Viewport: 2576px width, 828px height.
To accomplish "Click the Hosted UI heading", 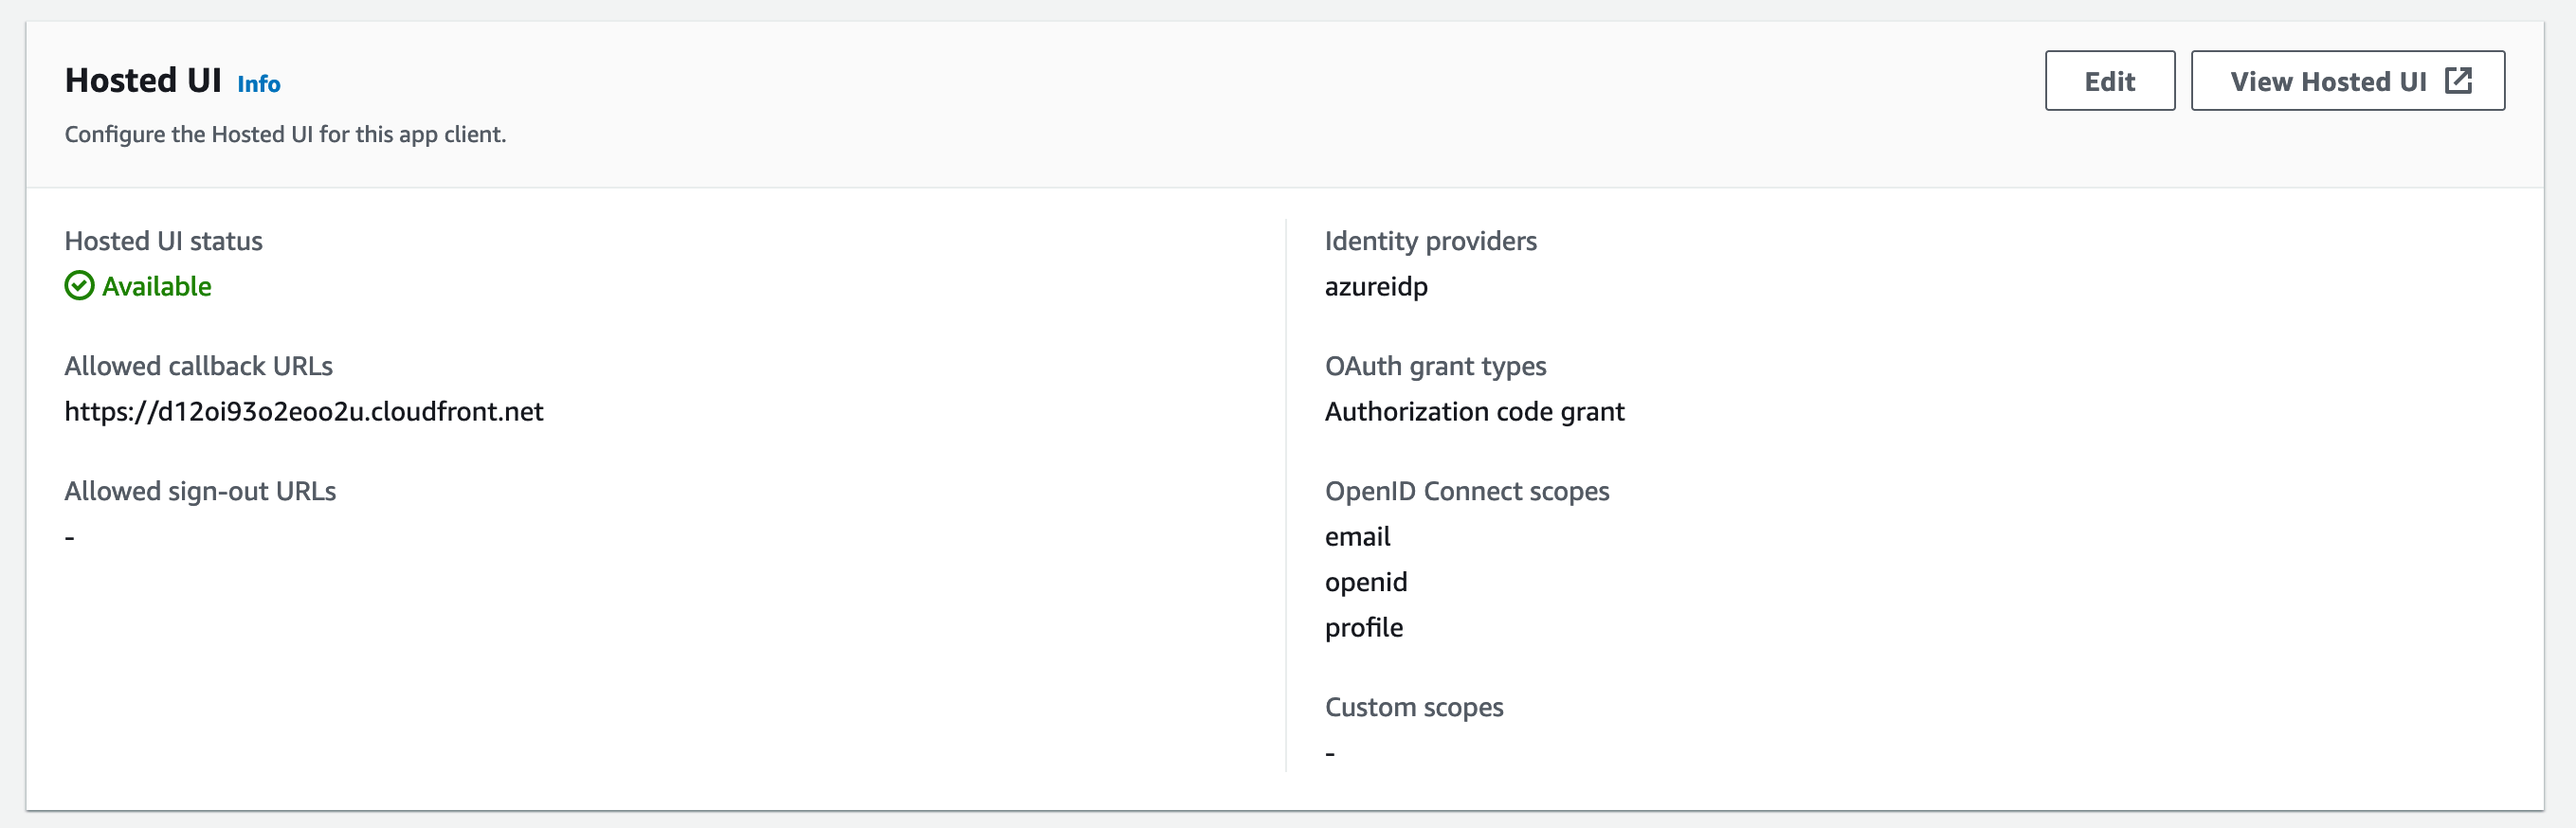I will (143, 81).
